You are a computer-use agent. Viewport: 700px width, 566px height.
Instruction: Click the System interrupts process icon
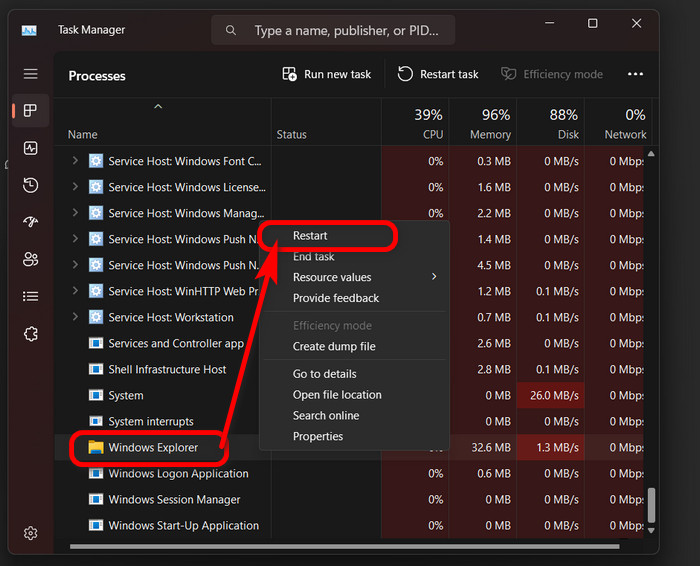tap(96, 421)
